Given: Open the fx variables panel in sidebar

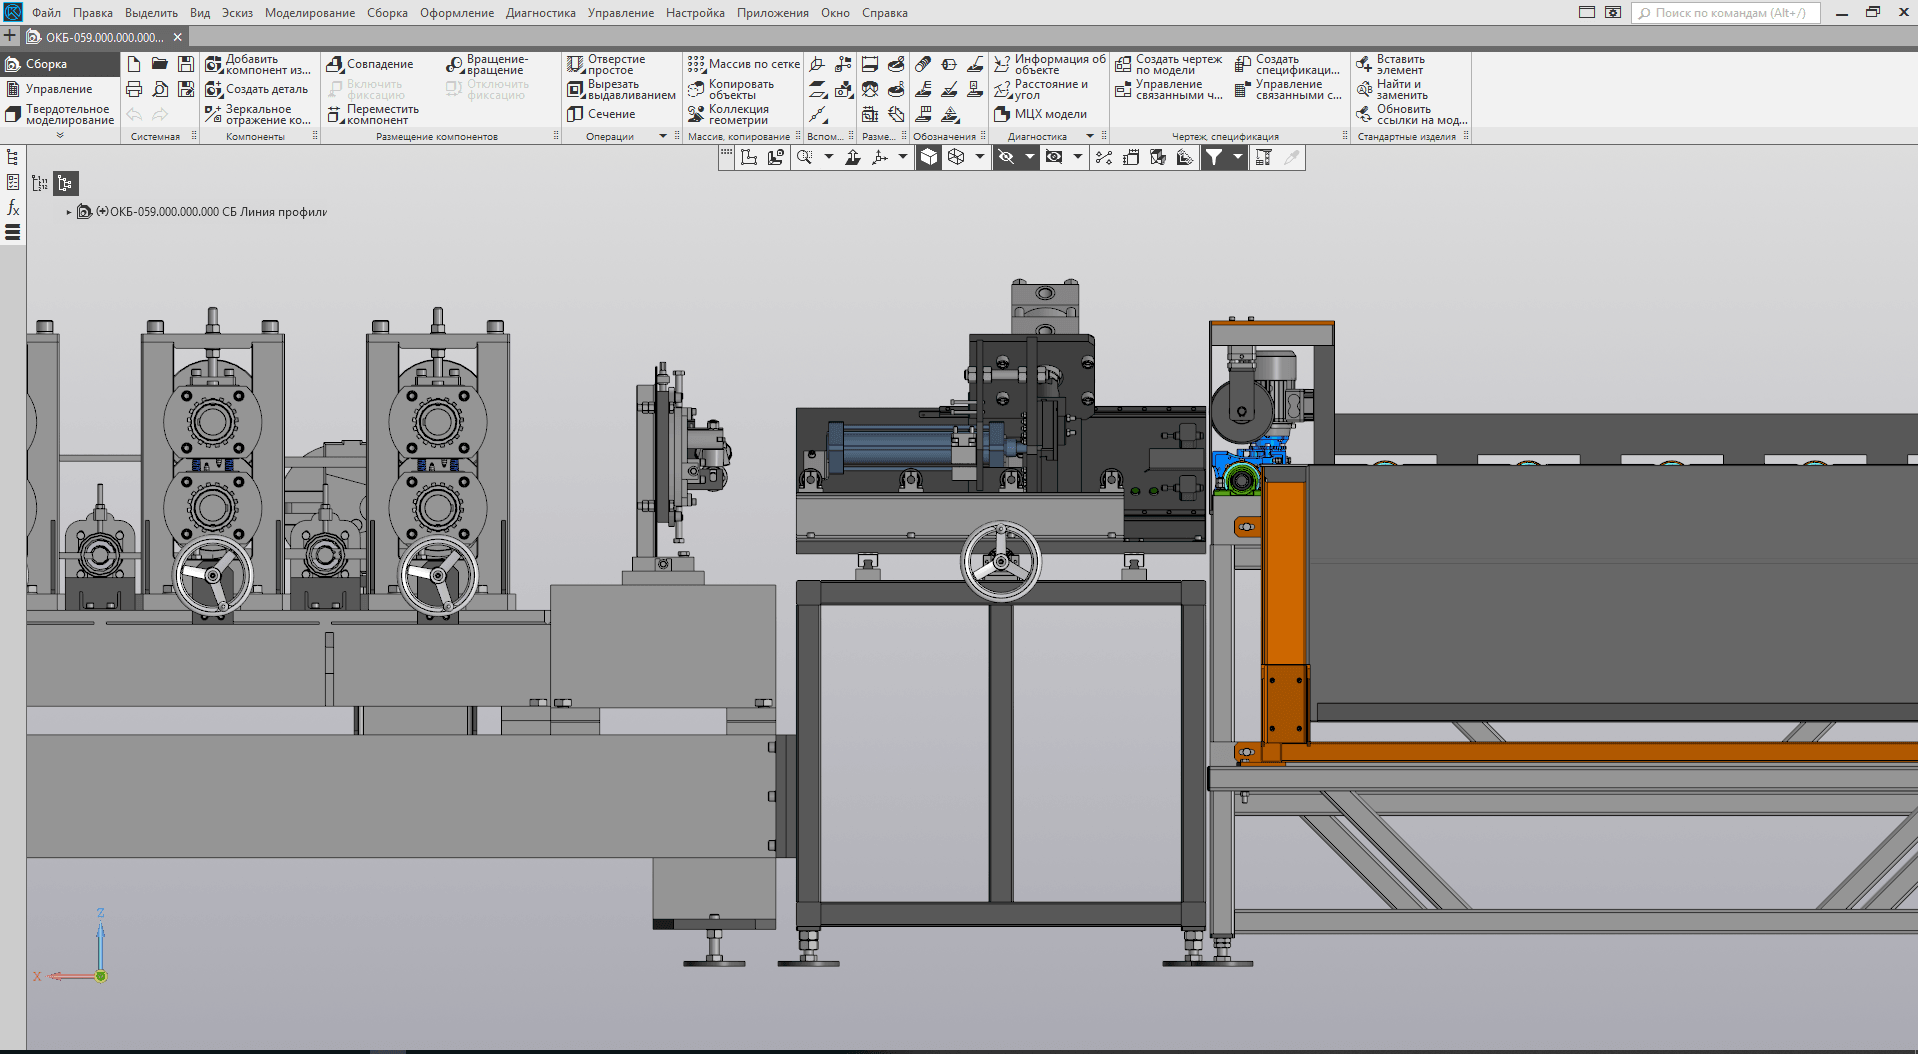Looking at the screenshot, I should [13, 207].
